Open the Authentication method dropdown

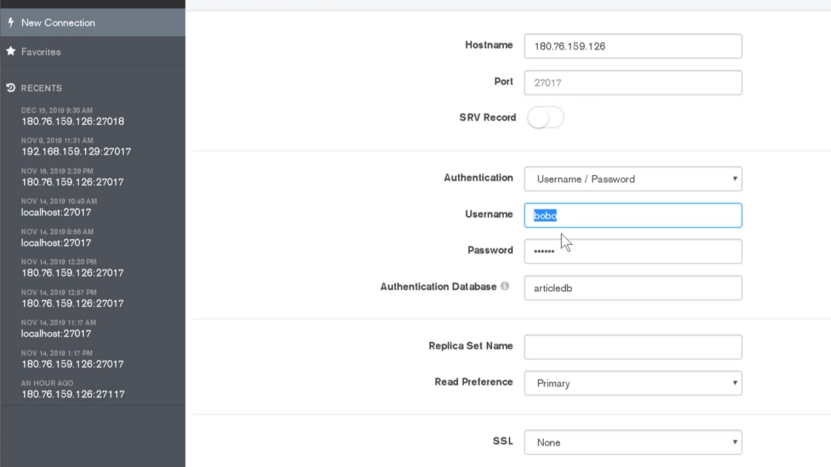click(x=633, y=179)
